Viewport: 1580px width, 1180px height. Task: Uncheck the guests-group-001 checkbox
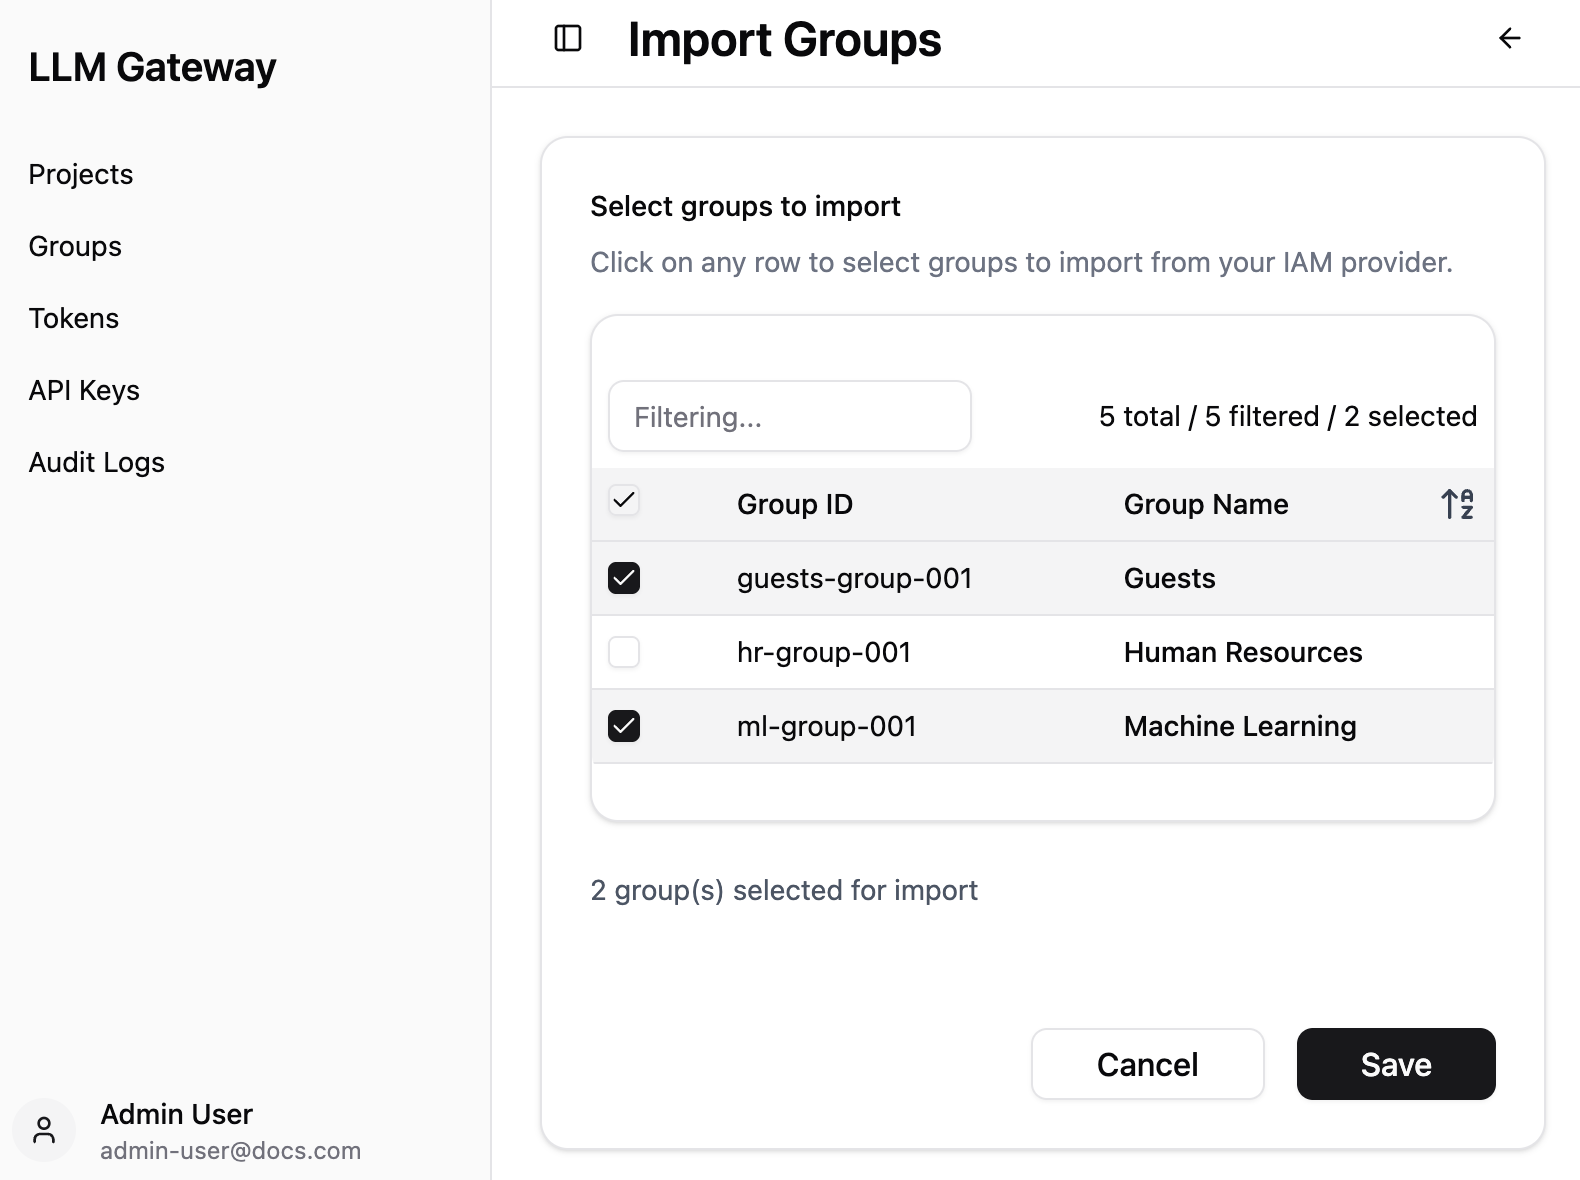point(624,578)
